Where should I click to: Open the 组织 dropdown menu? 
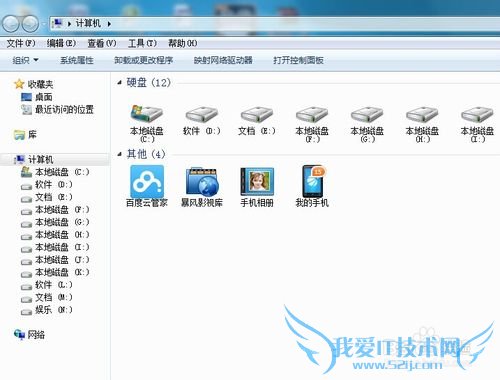(x=25, y=60)
